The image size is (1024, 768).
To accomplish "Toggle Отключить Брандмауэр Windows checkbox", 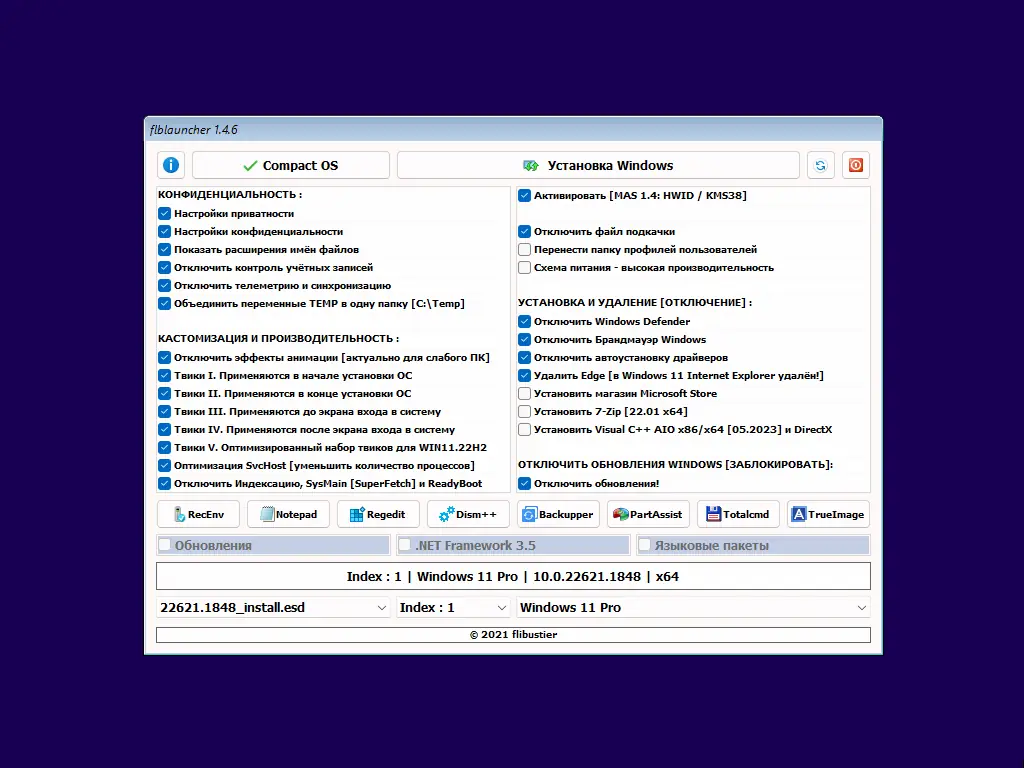I will 524,340.
